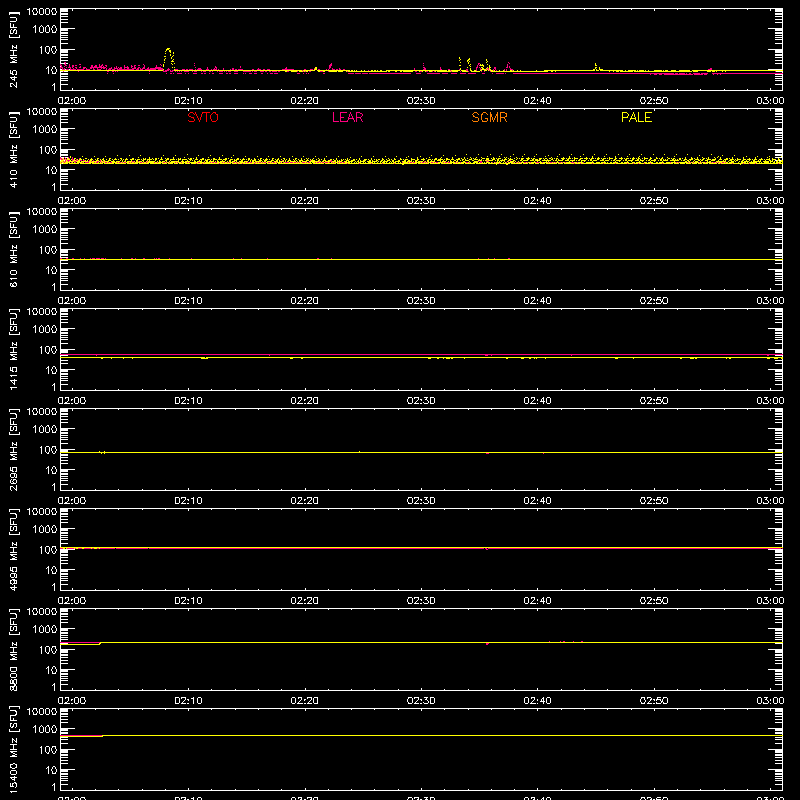800x800 pixels.
Task: Click the 03:00 tick label below the 245 MHz plot
Action: point(770,101)
